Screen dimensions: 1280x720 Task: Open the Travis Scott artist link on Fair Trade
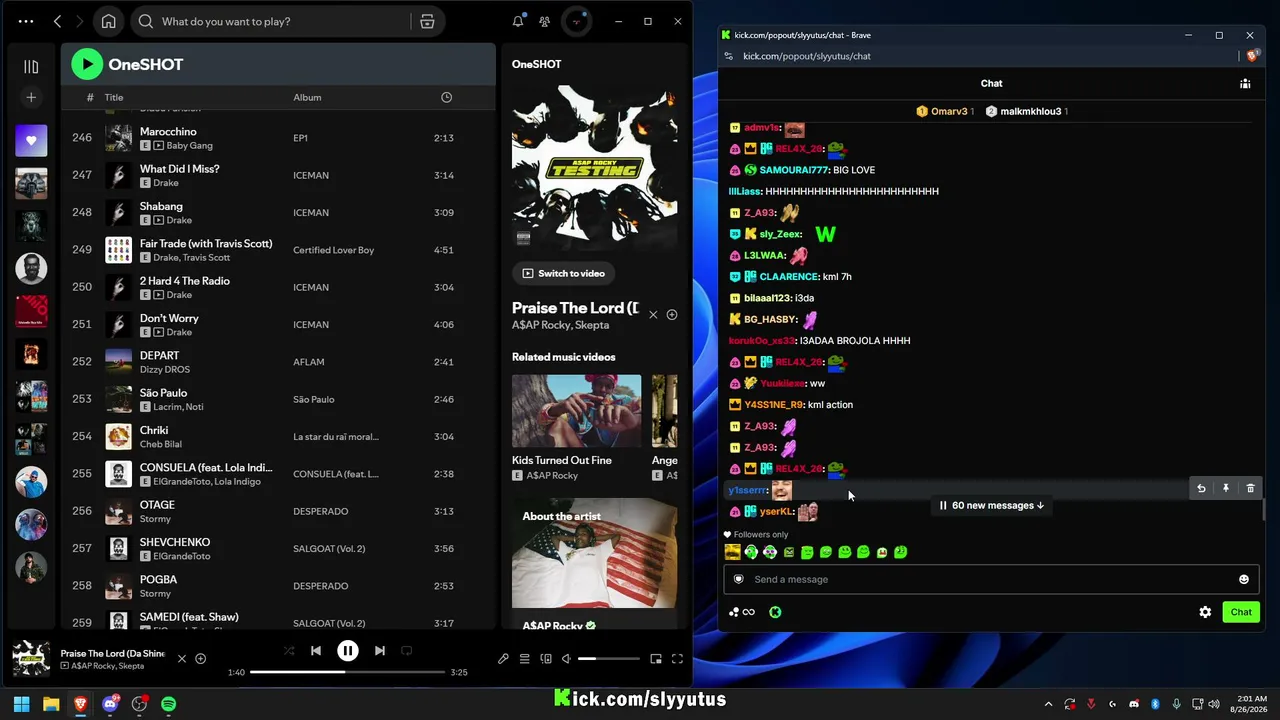pos(206,258)
